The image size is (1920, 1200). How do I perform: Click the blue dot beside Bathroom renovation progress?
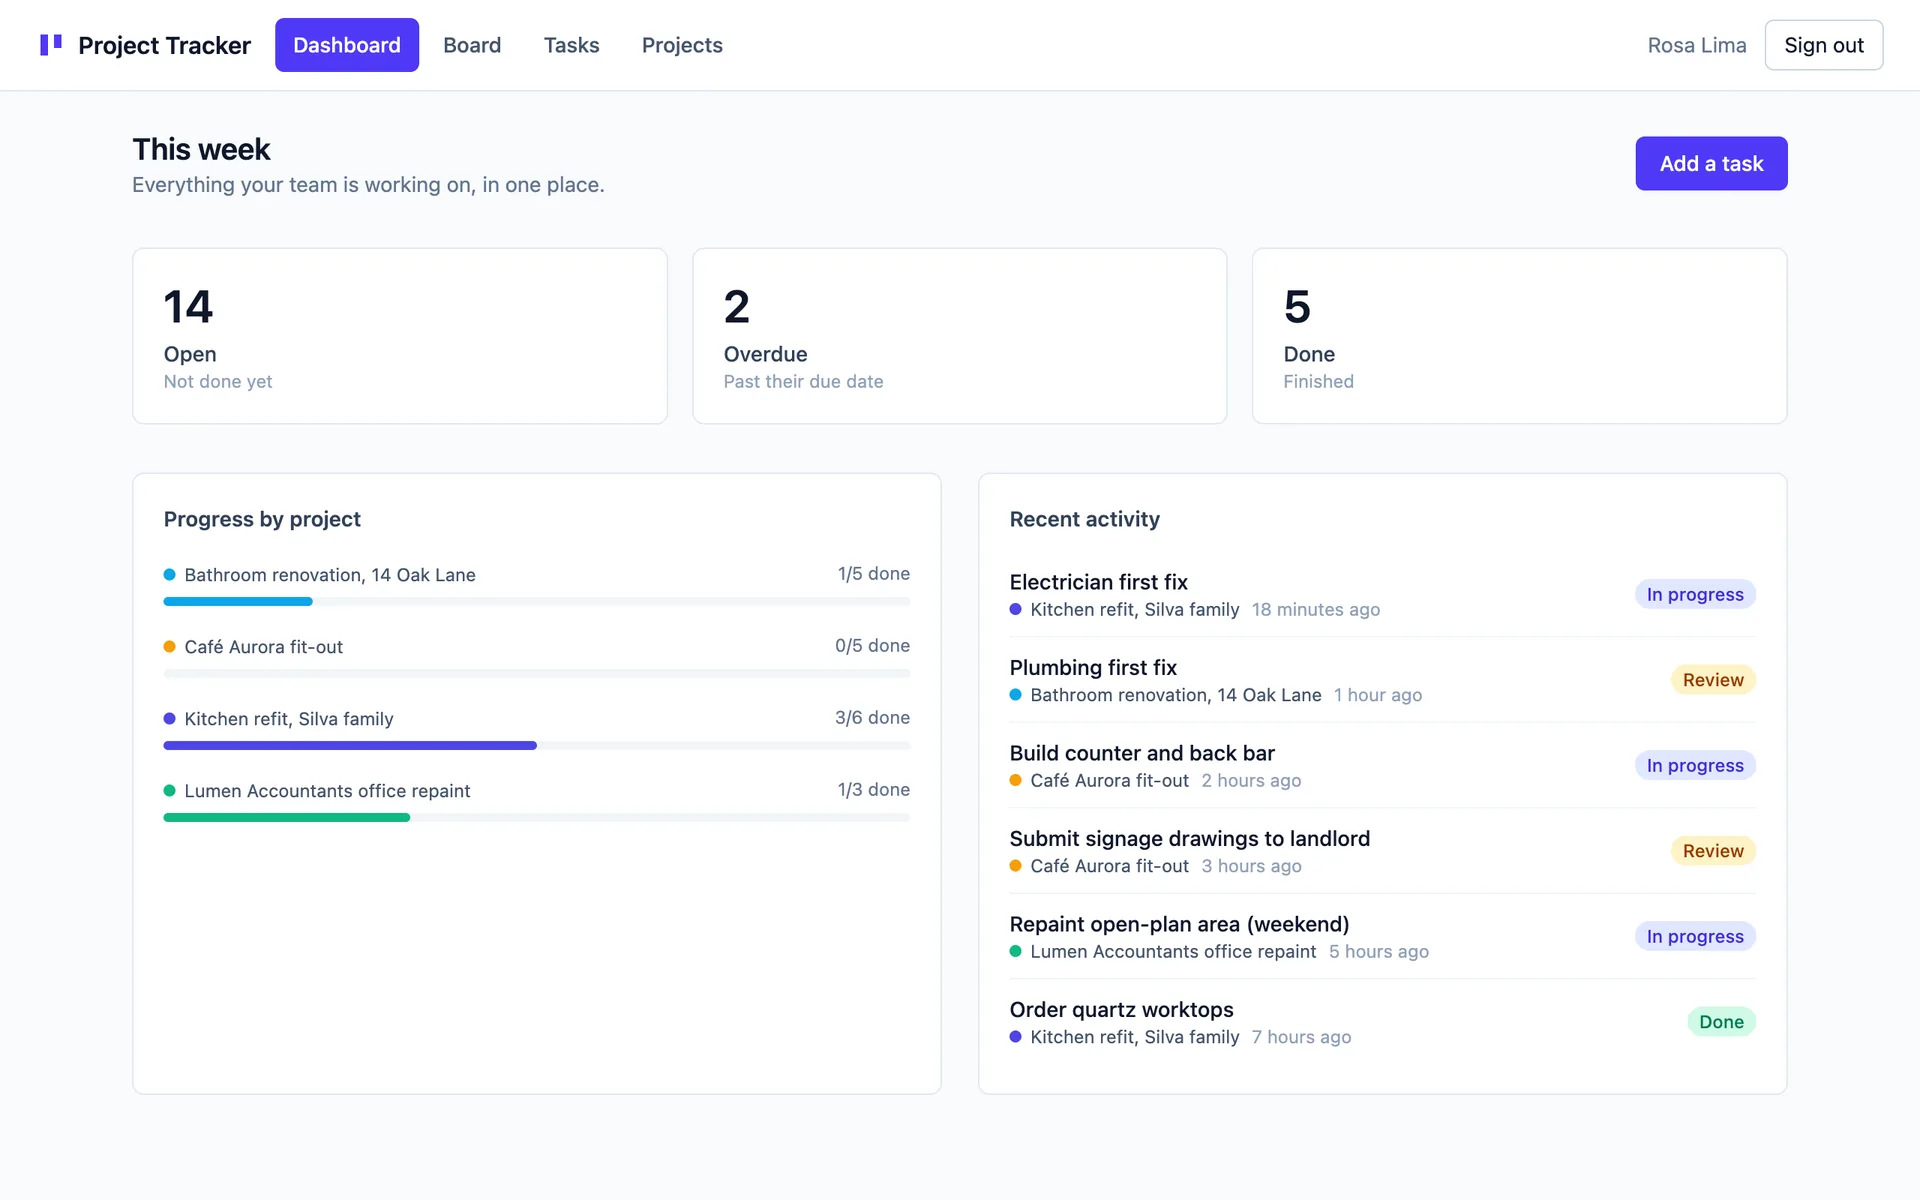(170, 575)
